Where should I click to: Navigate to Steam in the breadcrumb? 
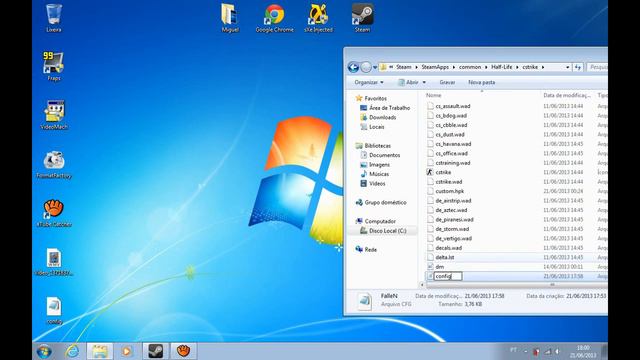tap(404, 67)
